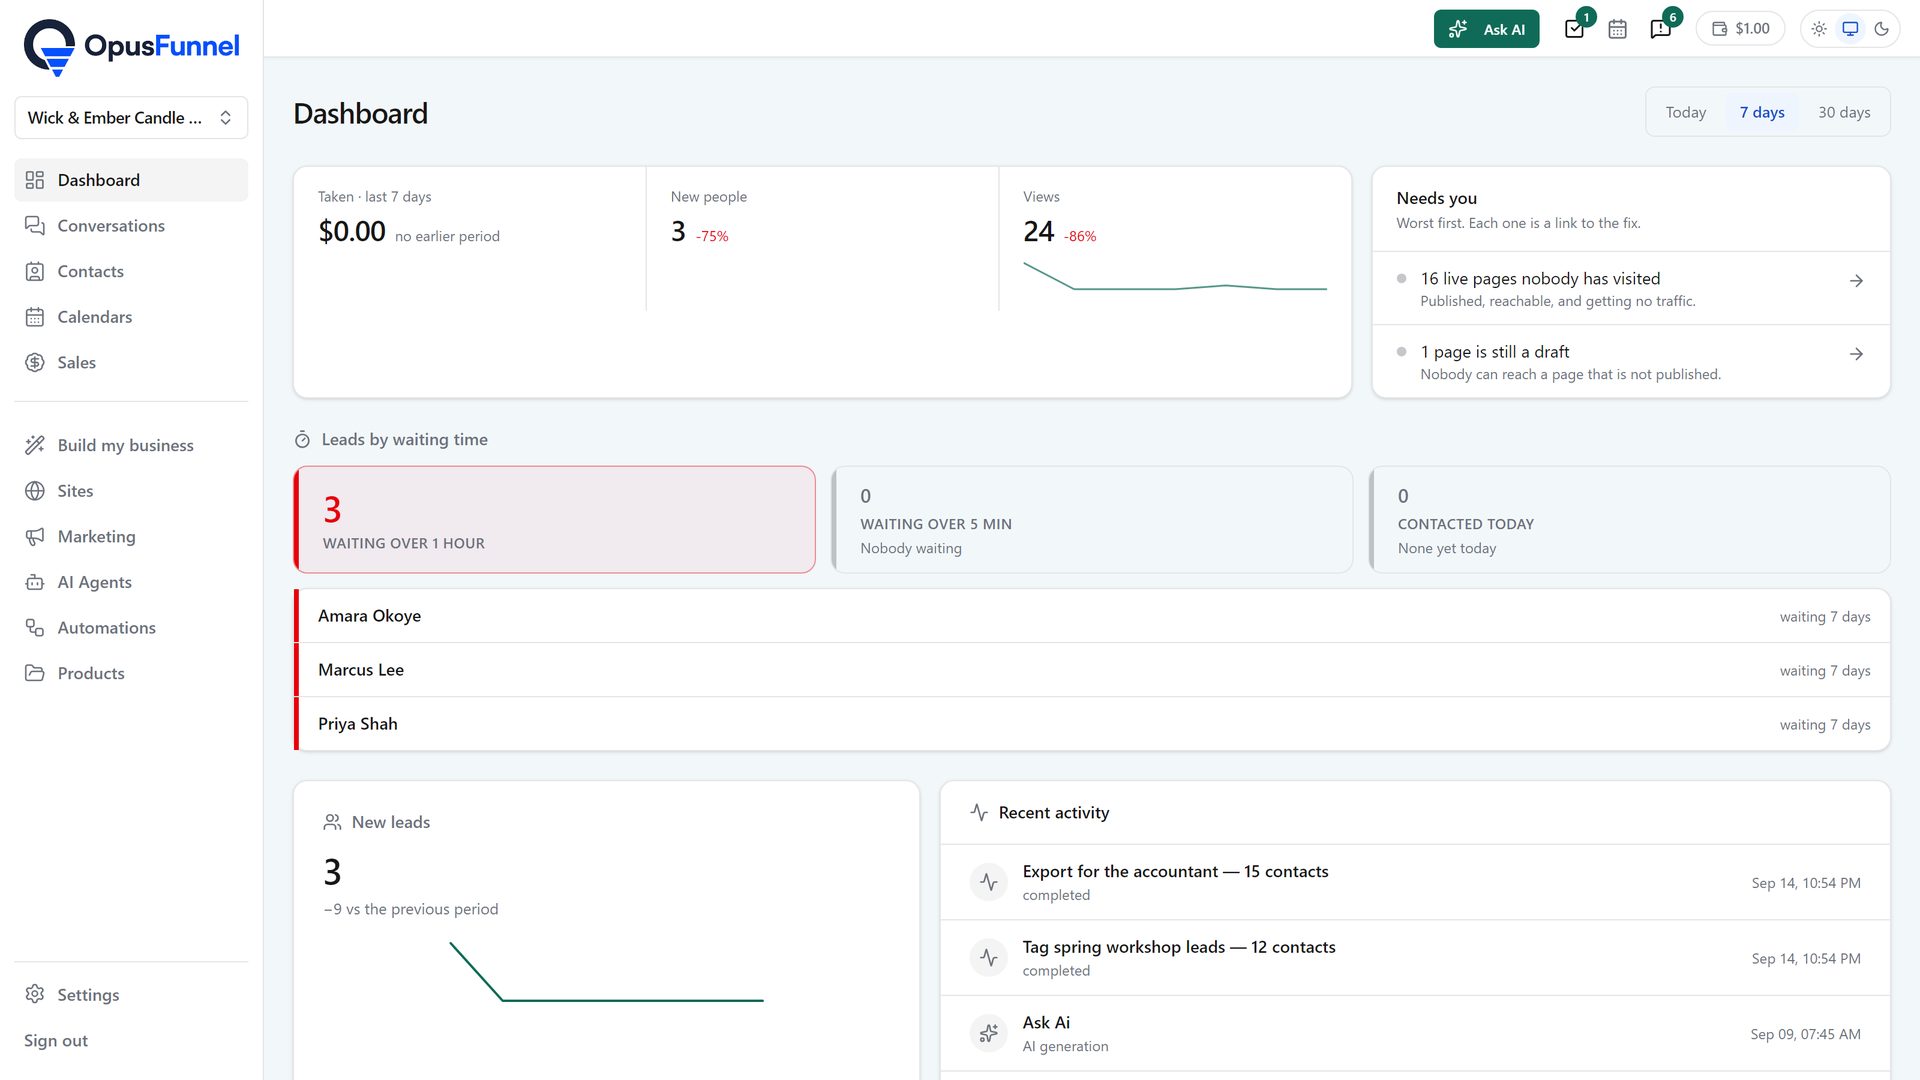Image resolution: width=1920 pixels, height=1080 pixels.
Task: Open the Wick & Ember Candle workspace switcher
Action: [131, 118]
